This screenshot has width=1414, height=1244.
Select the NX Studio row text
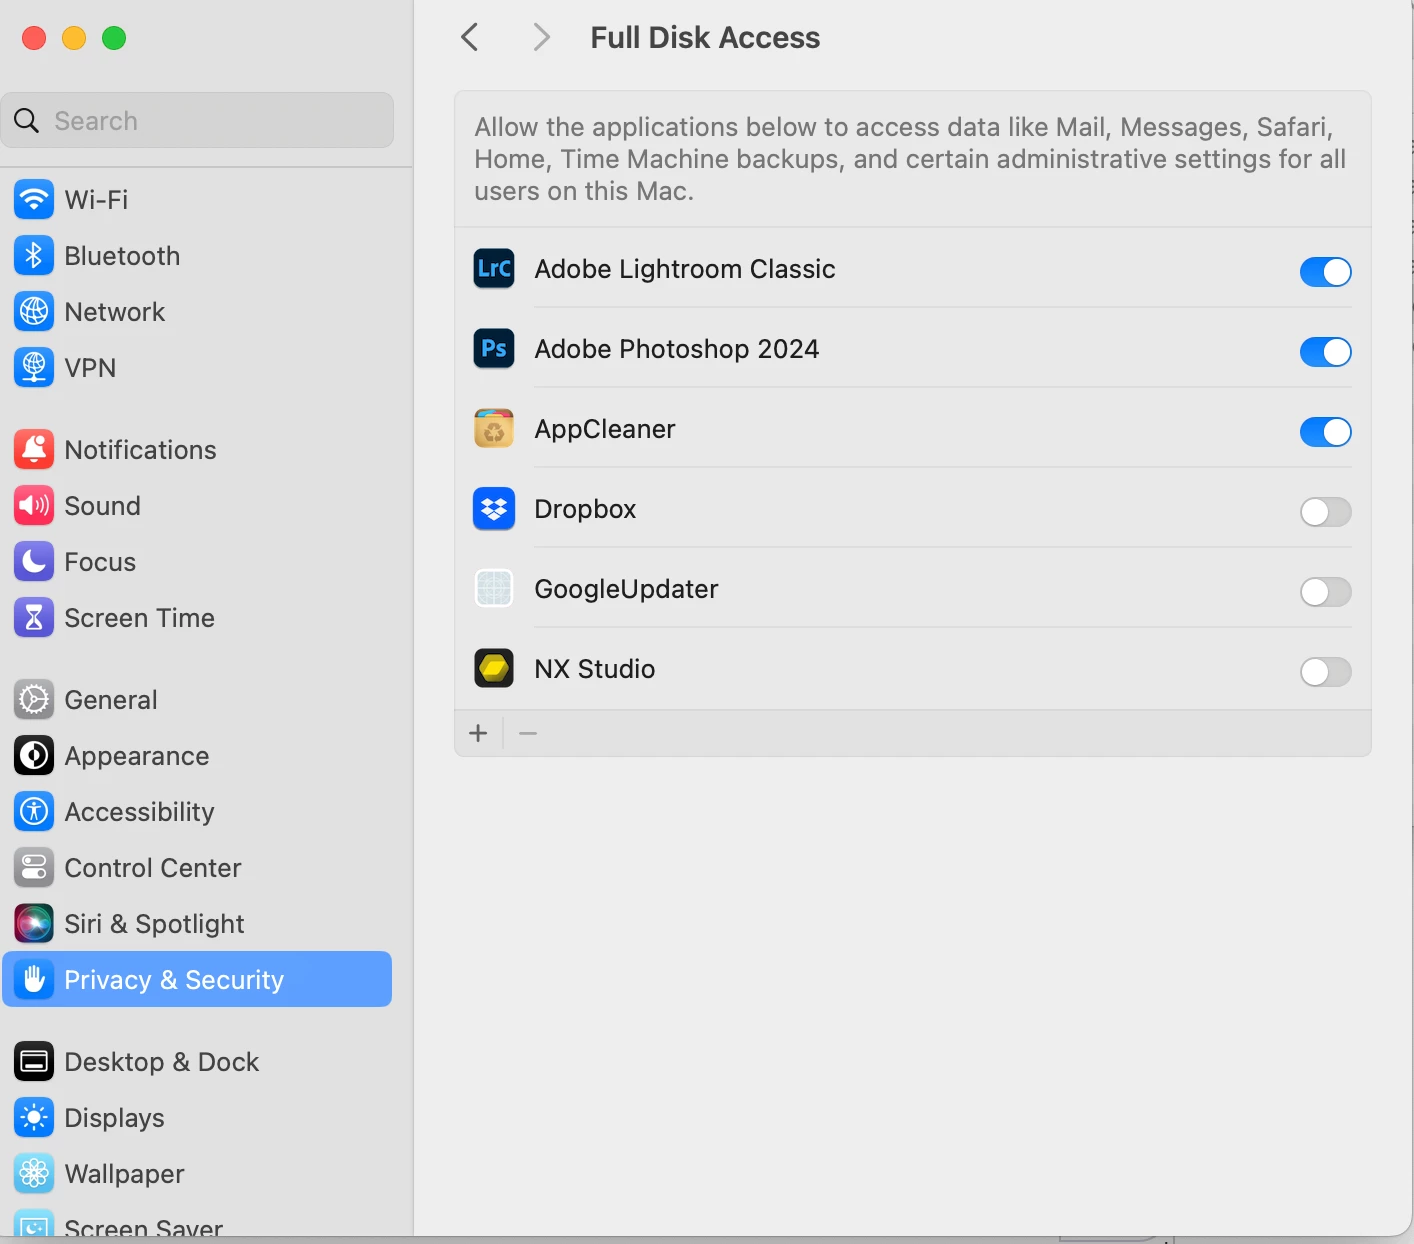pos(595,669)
